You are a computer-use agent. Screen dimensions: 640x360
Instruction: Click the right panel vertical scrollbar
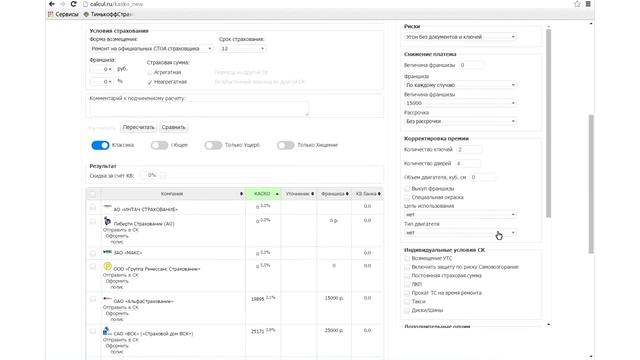[548, 122]
